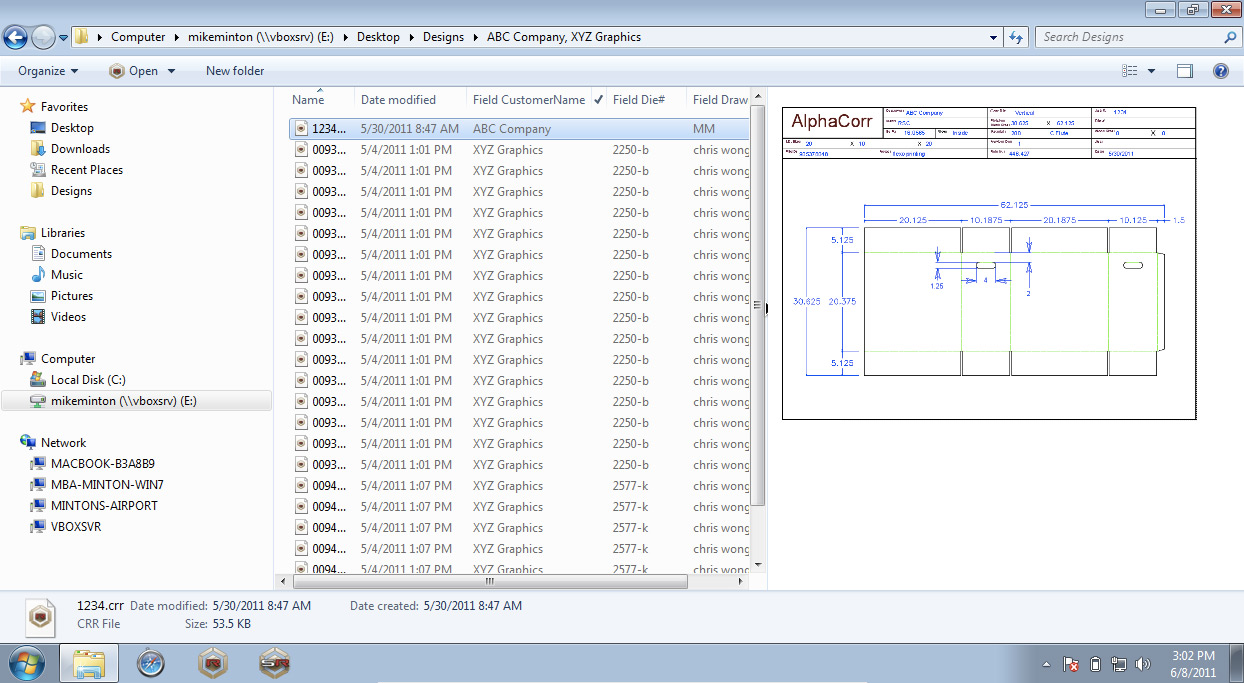Click the Action Center flag tray icon
Image resolution: width=1244 pixels, height=683 pixels.
pos(1070,664)
